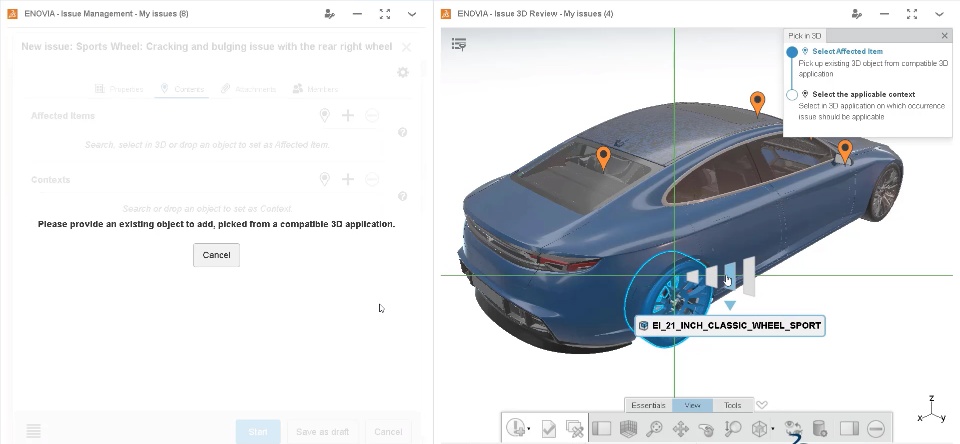Select the Pan four-arrow tool
This screenshot has height=444, width=960.
680,428
